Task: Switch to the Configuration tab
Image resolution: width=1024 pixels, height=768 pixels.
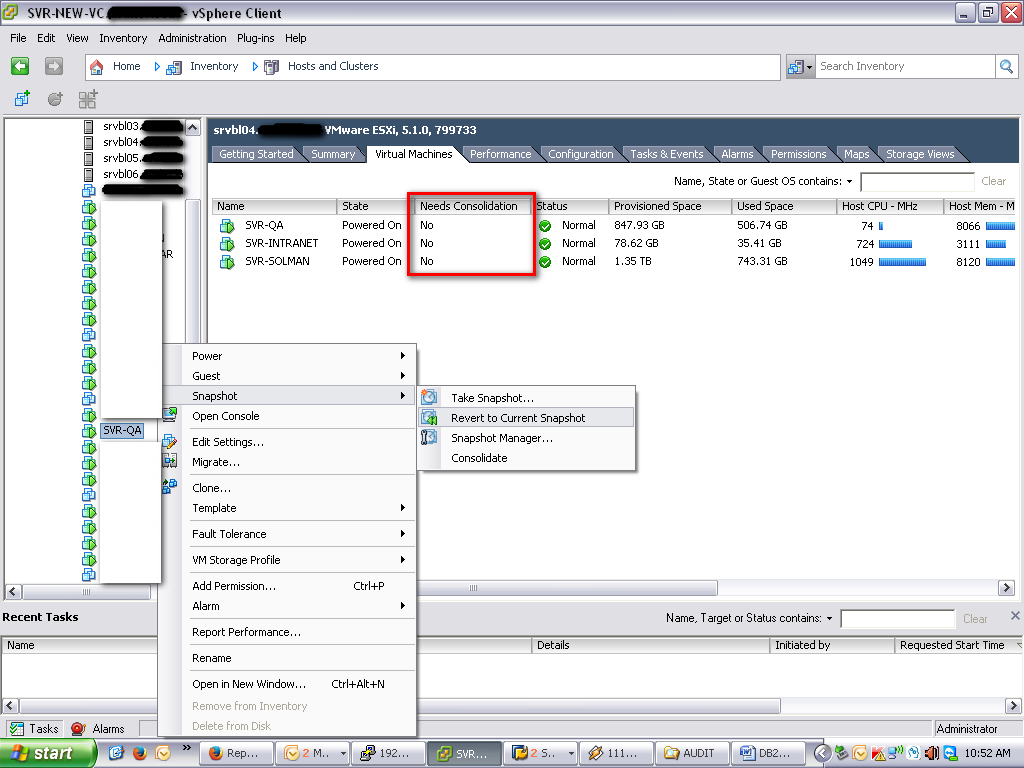Action: point(581,154)
